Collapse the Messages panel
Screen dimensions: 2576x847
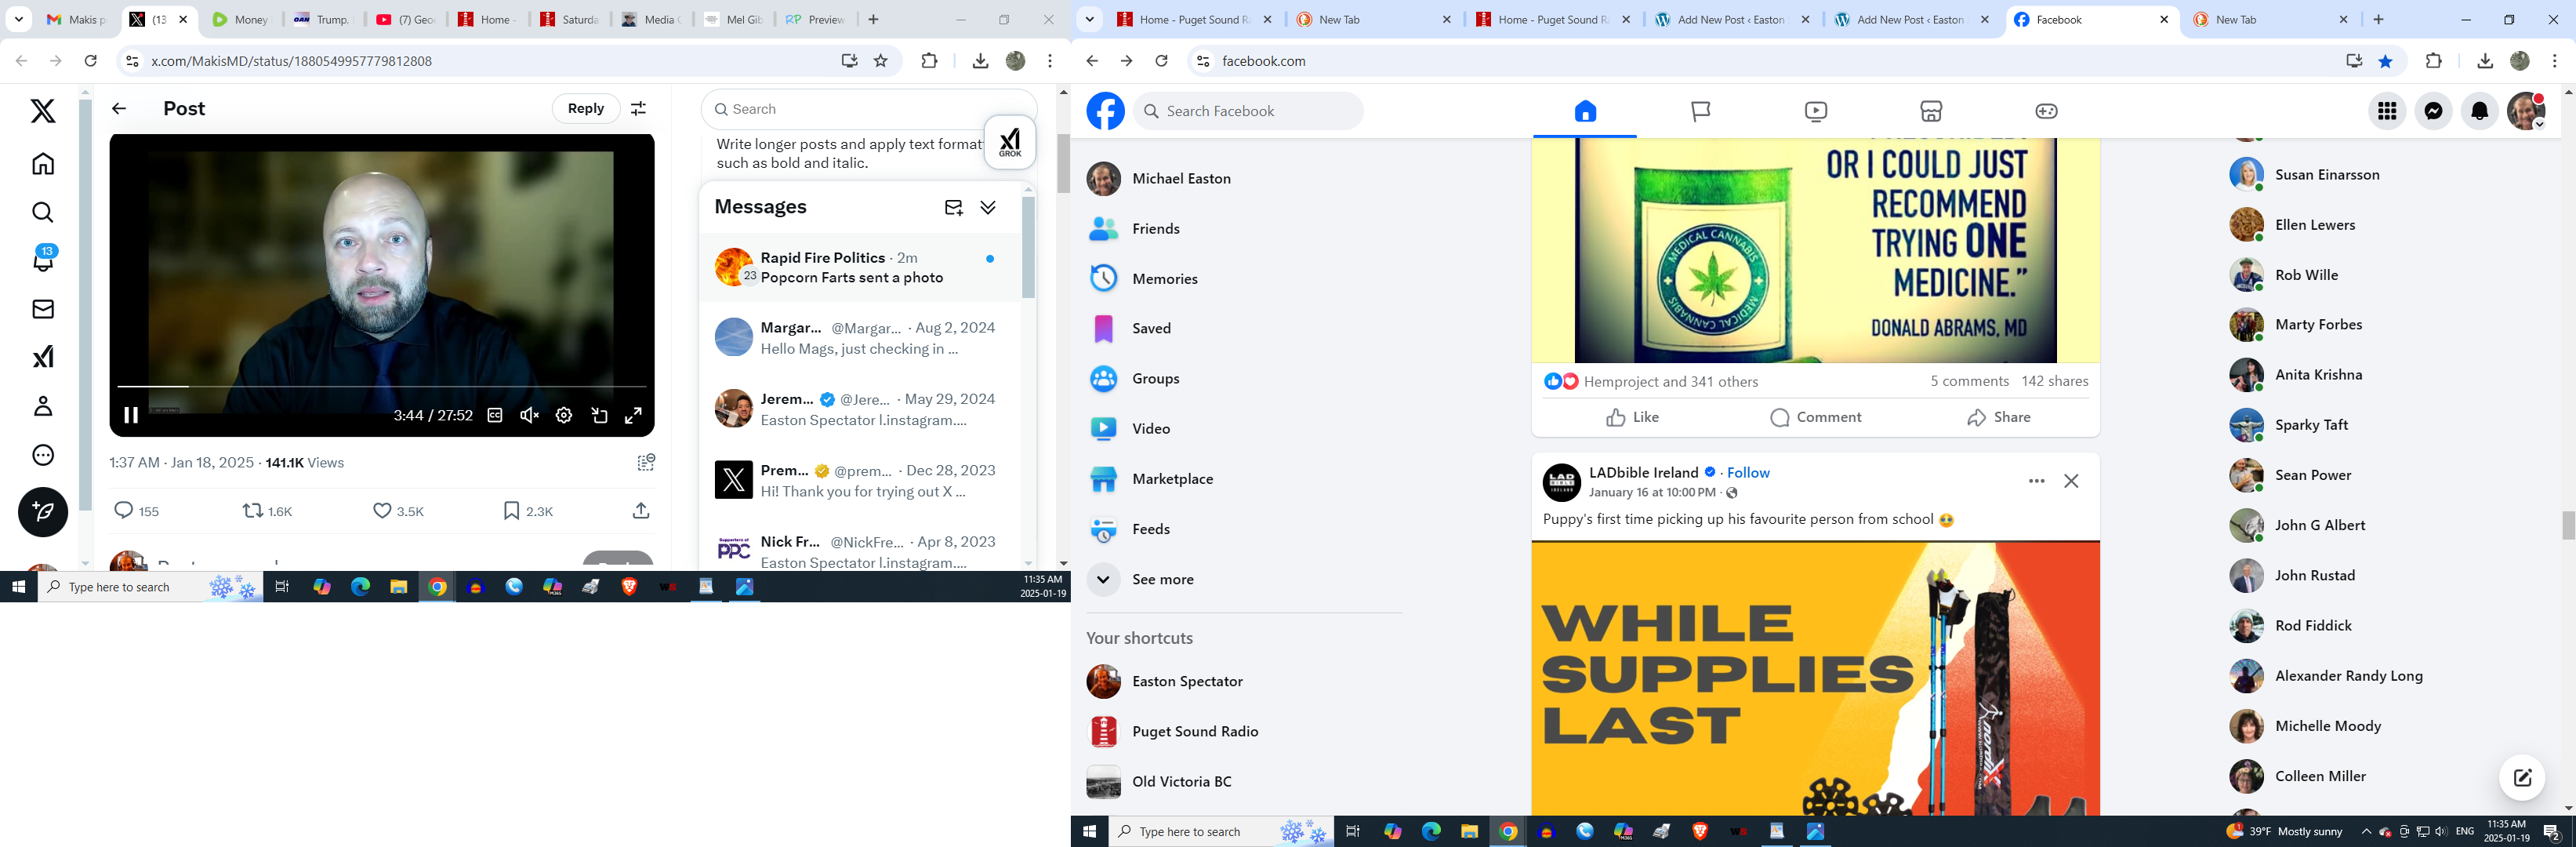point(988,207)
